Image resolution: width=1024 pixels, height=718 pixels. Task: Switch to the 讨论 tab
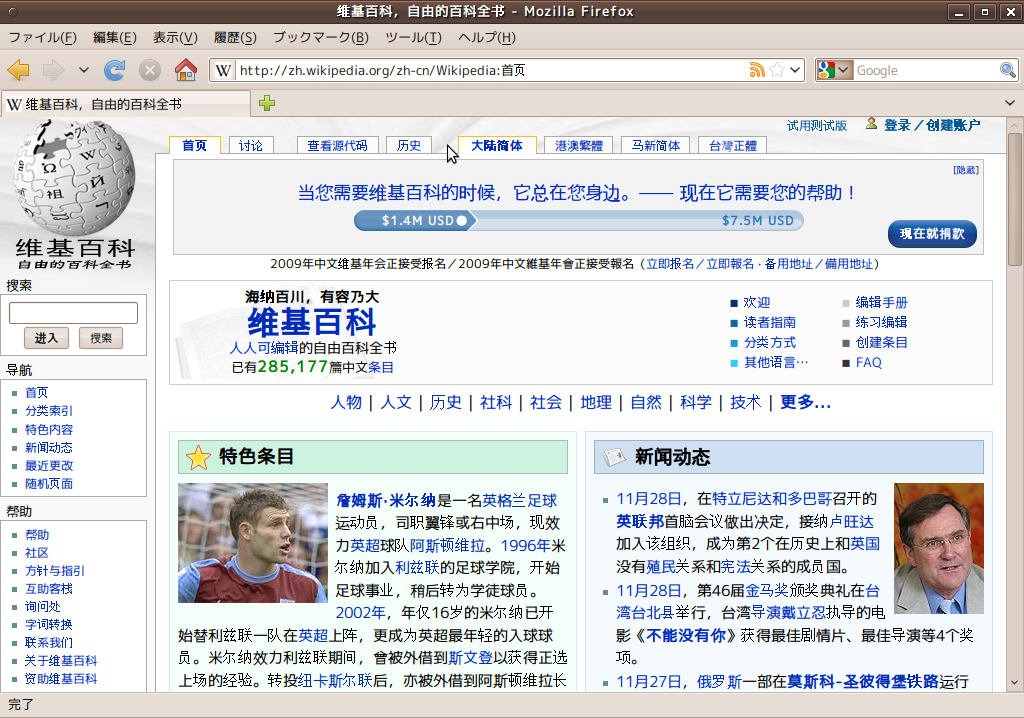[251, 145]
